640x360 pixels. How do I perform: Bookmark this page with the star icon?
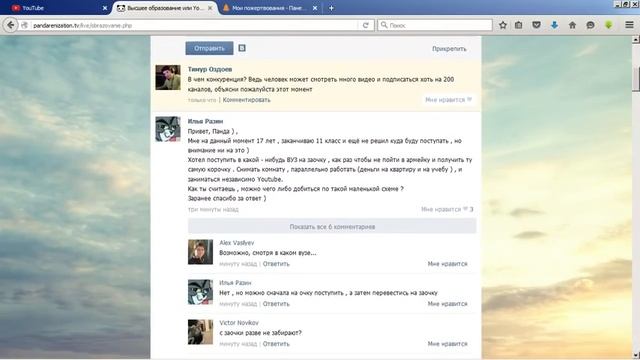pos(503,25)
